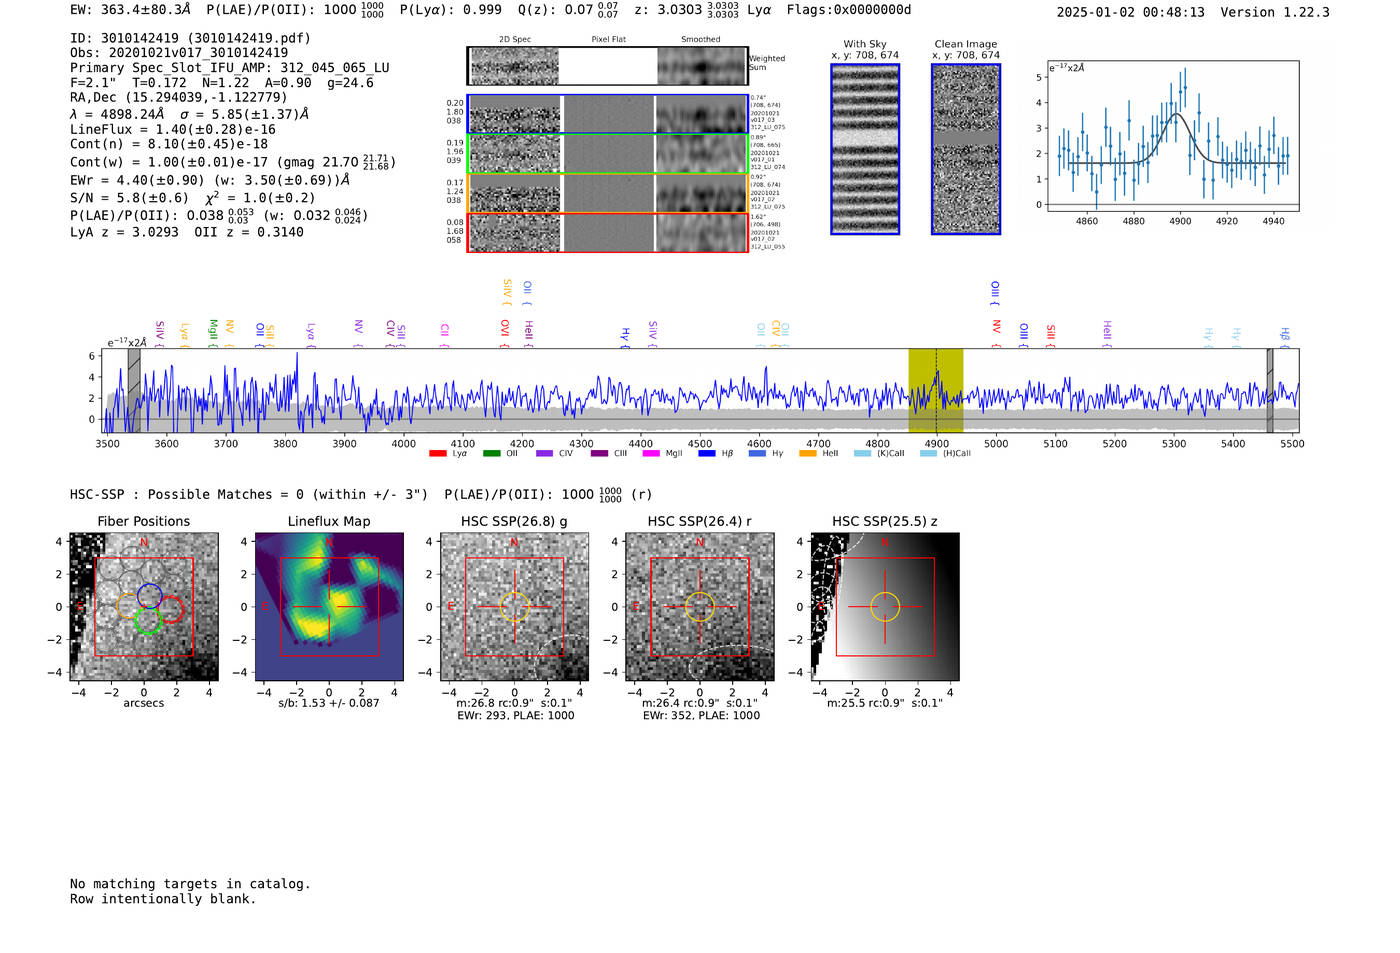The width and height of the screenshot is (1400, 953).
Task: Click the yellow highlighted region at 4900 Å
Action: [x=935, y=391]
